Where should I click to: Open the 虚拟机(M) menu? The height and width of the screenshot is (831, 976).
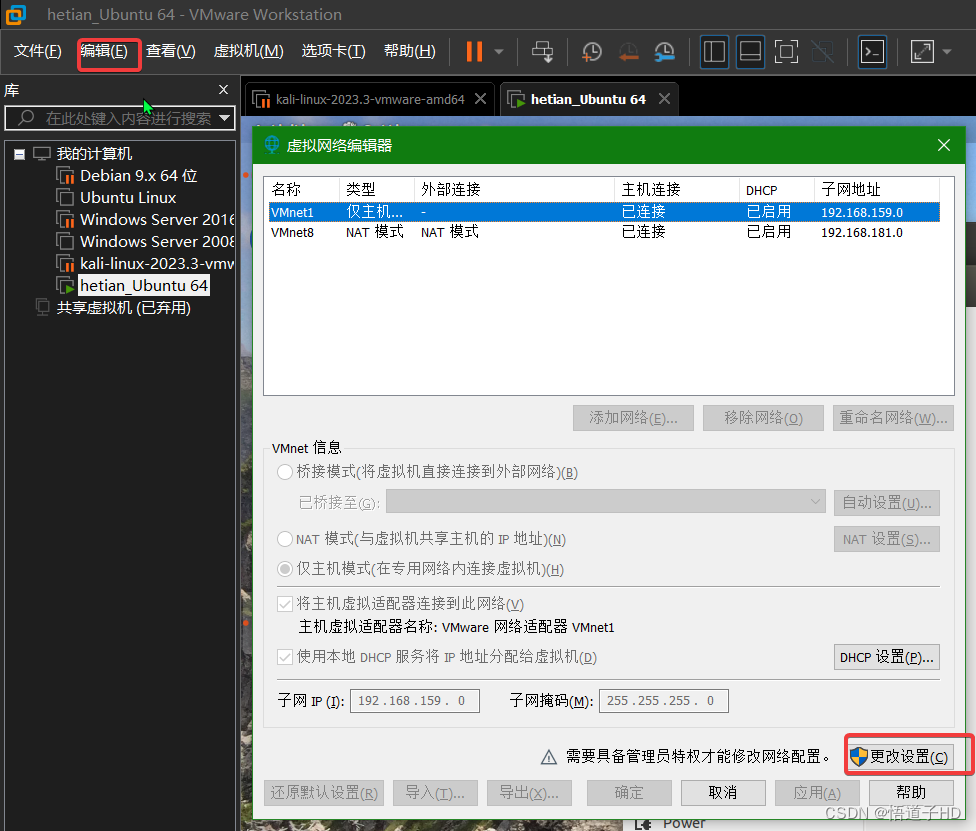(x=248, y=50)
